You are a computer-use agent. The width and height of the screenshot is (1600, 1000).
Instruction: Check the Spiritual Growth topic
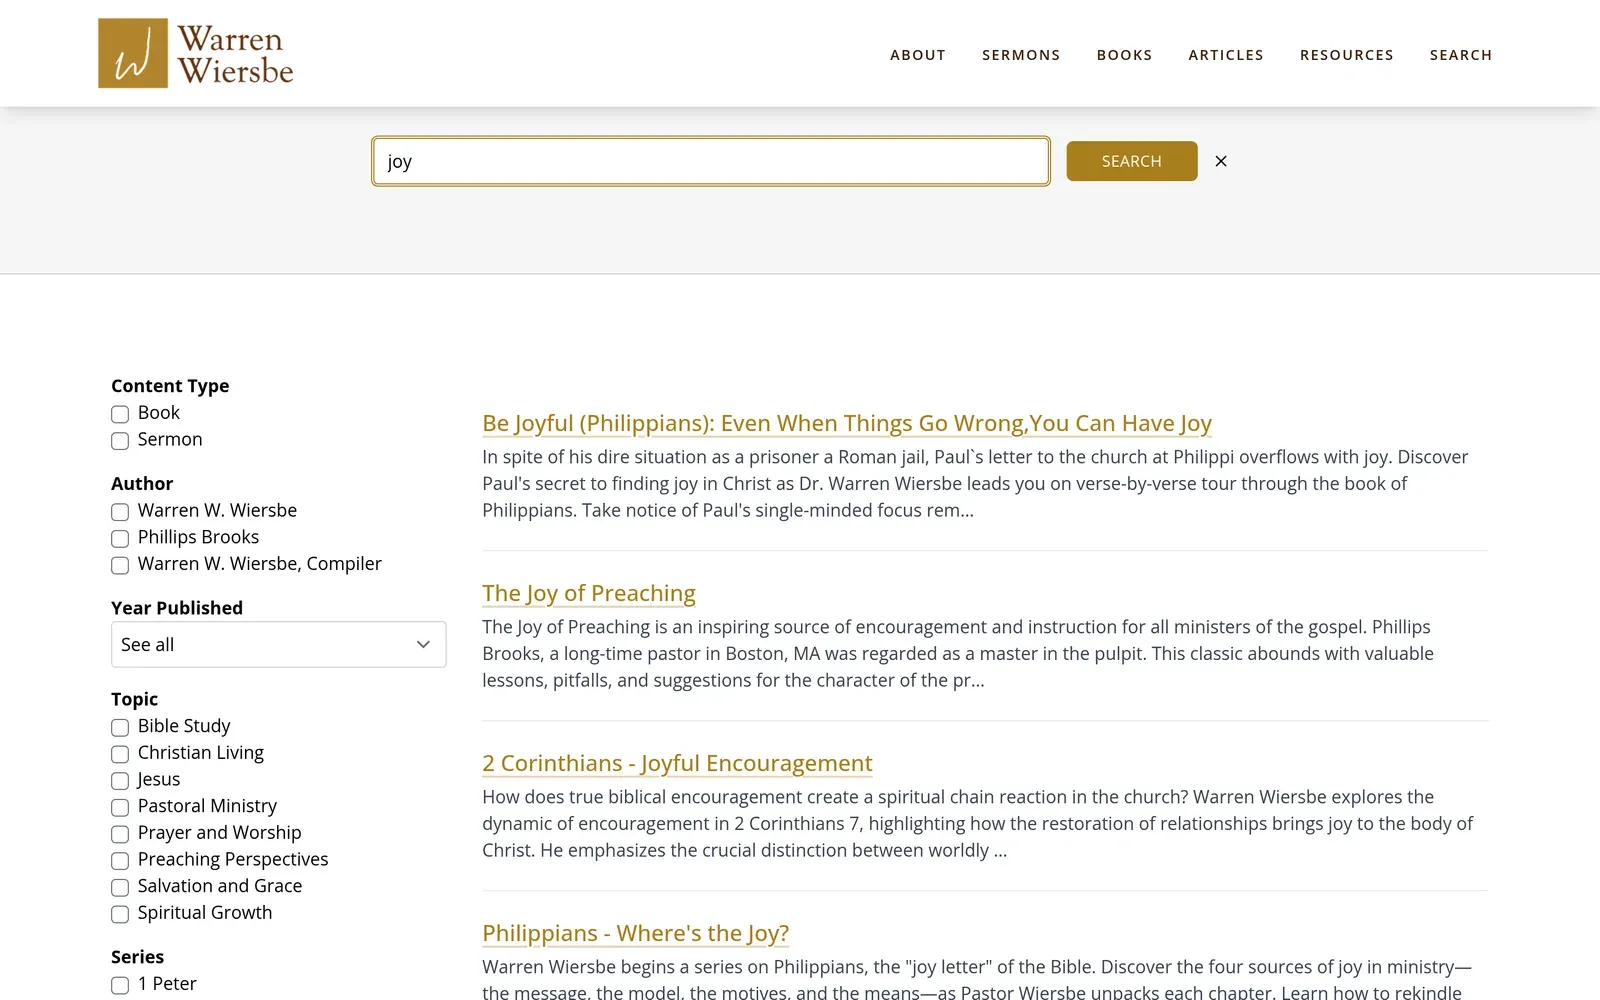tap(120, 914)
